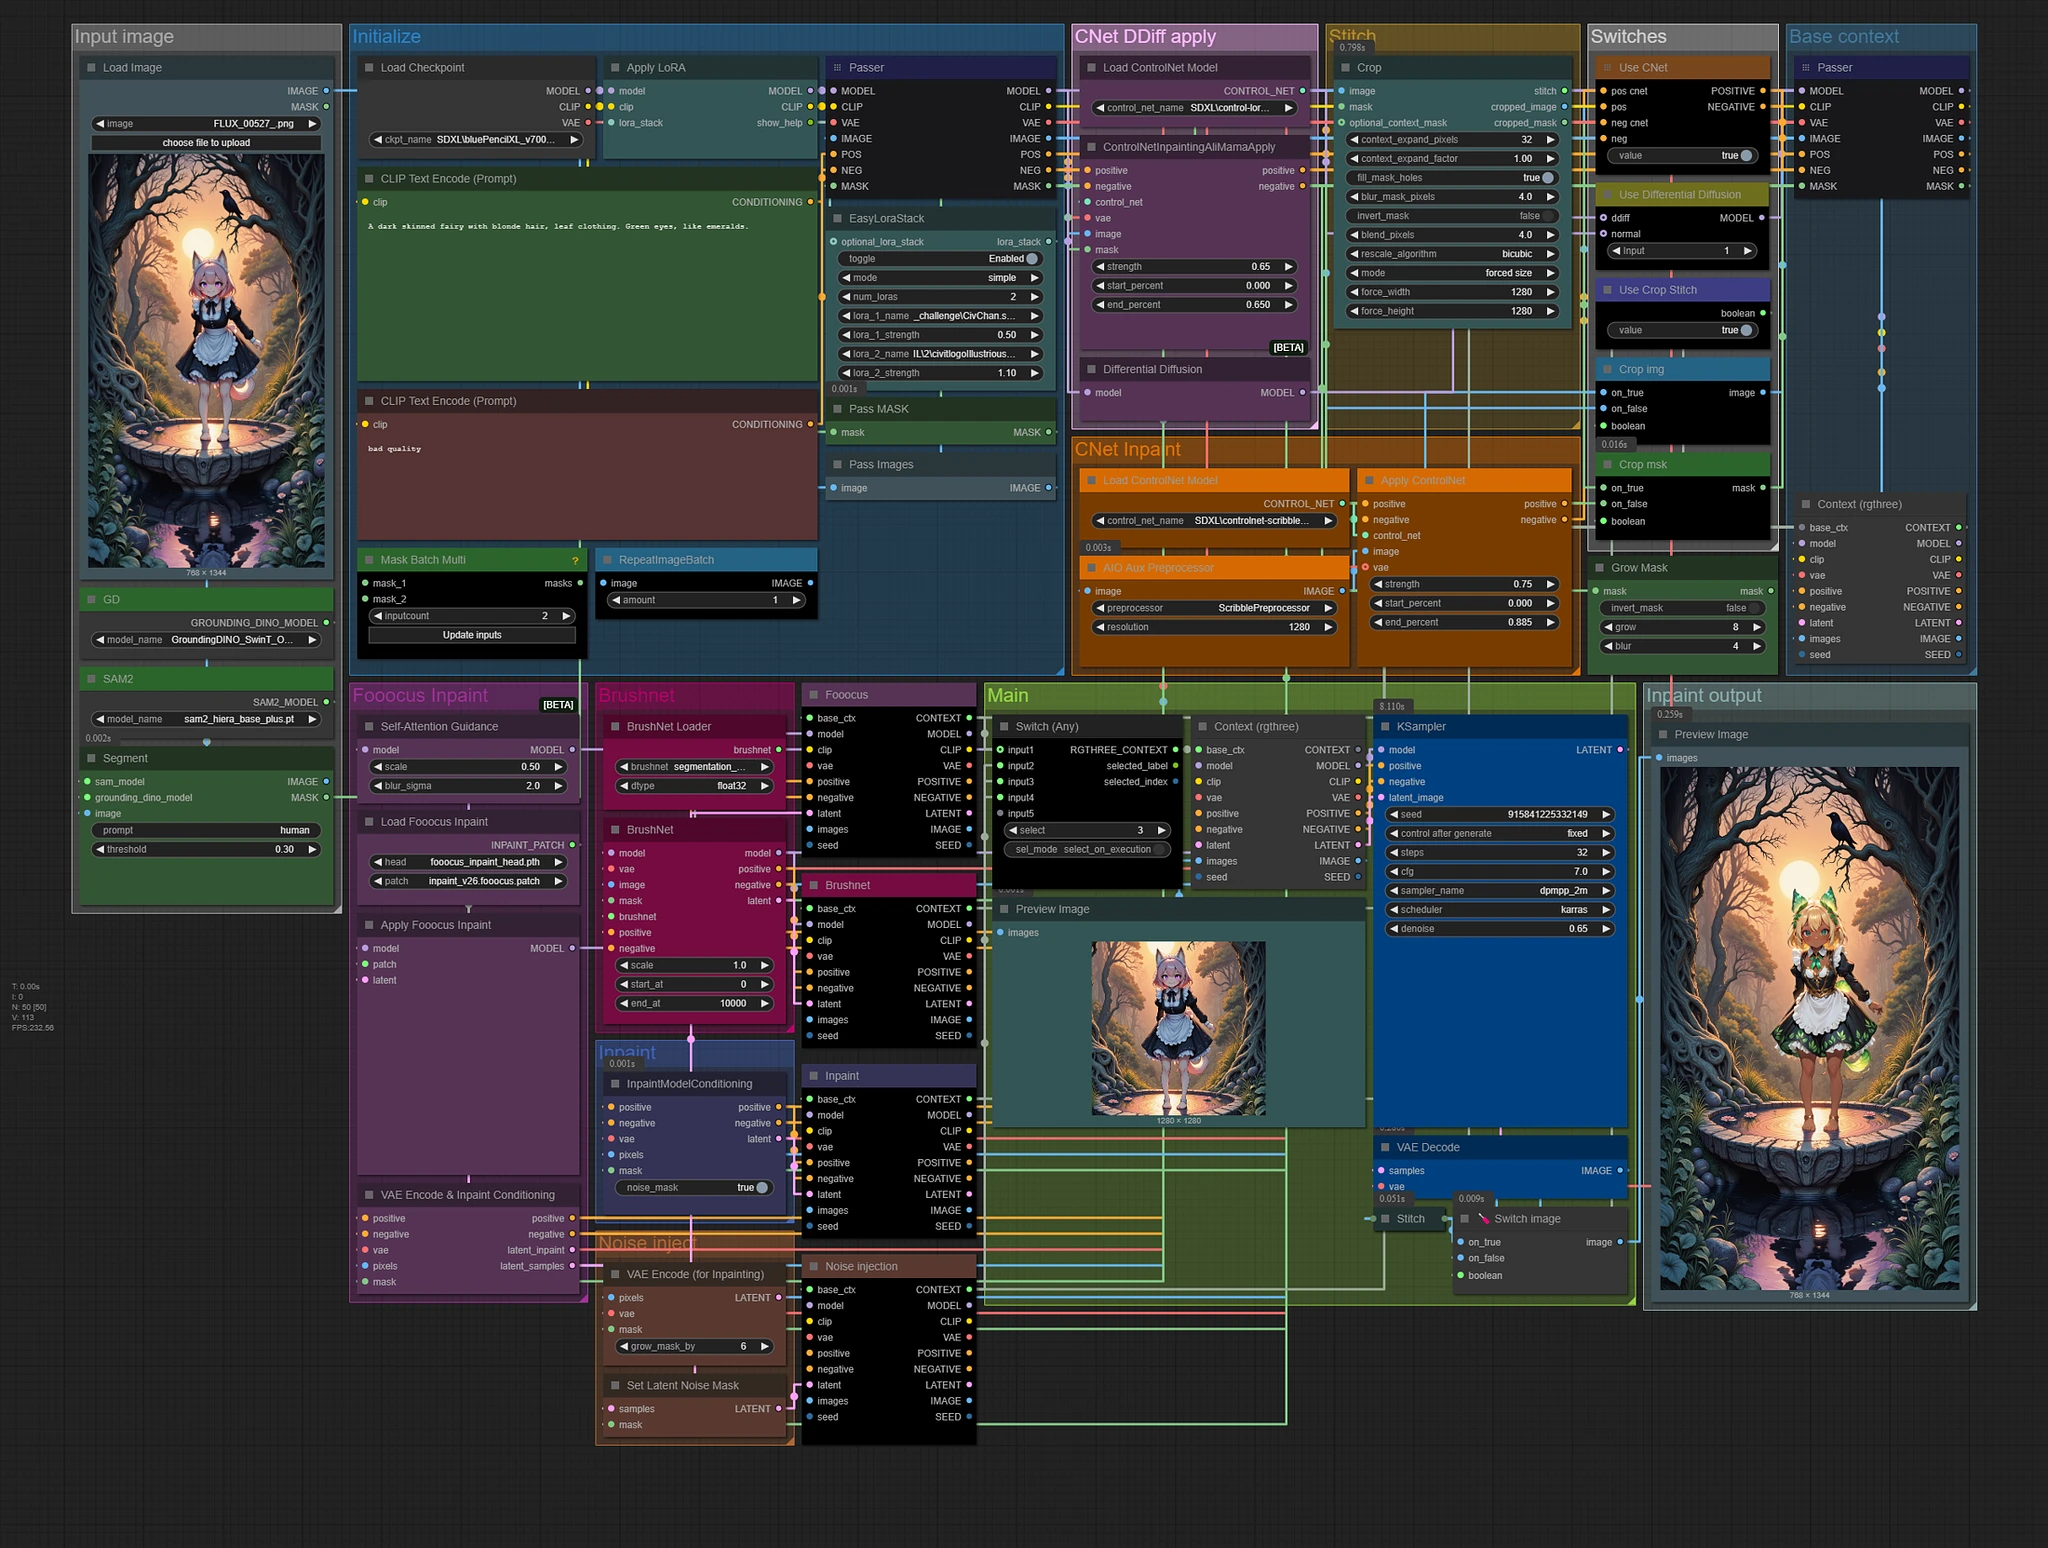The image size is (2048, 1548).
Task: Increase KSampler steps with right arrow
Action: [1605, 853]
